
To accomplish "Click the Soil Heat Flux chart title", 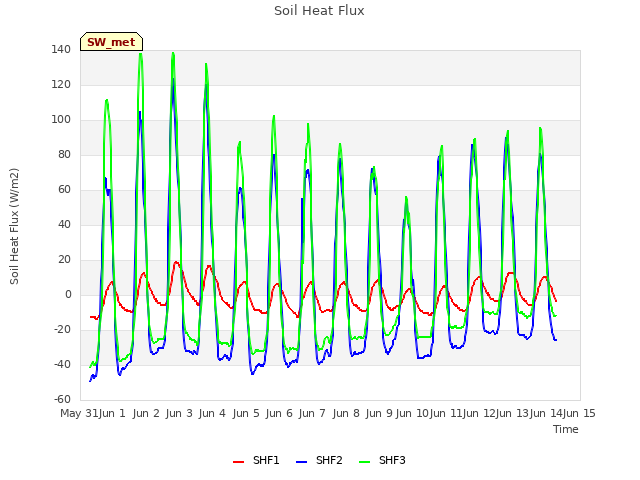I will [x=319, y=11].
